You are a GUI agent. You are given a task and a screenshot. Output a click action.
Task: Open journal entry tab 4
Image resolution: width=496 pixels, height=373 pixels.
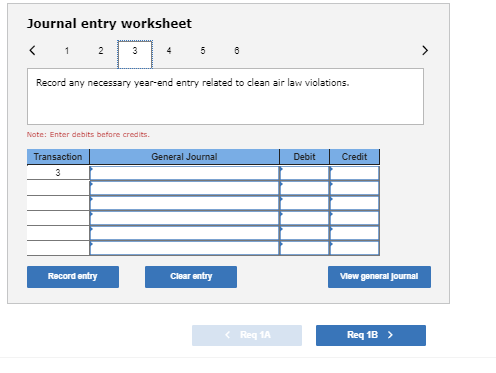169,51
